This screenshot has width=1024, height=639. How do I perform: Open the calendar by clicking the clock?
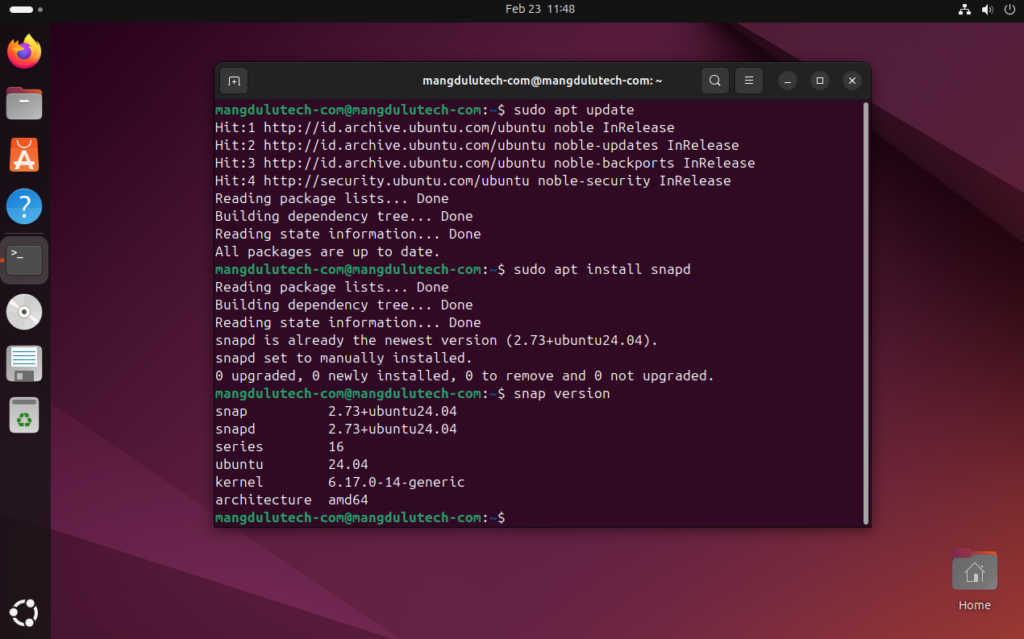tap(540, 9)
